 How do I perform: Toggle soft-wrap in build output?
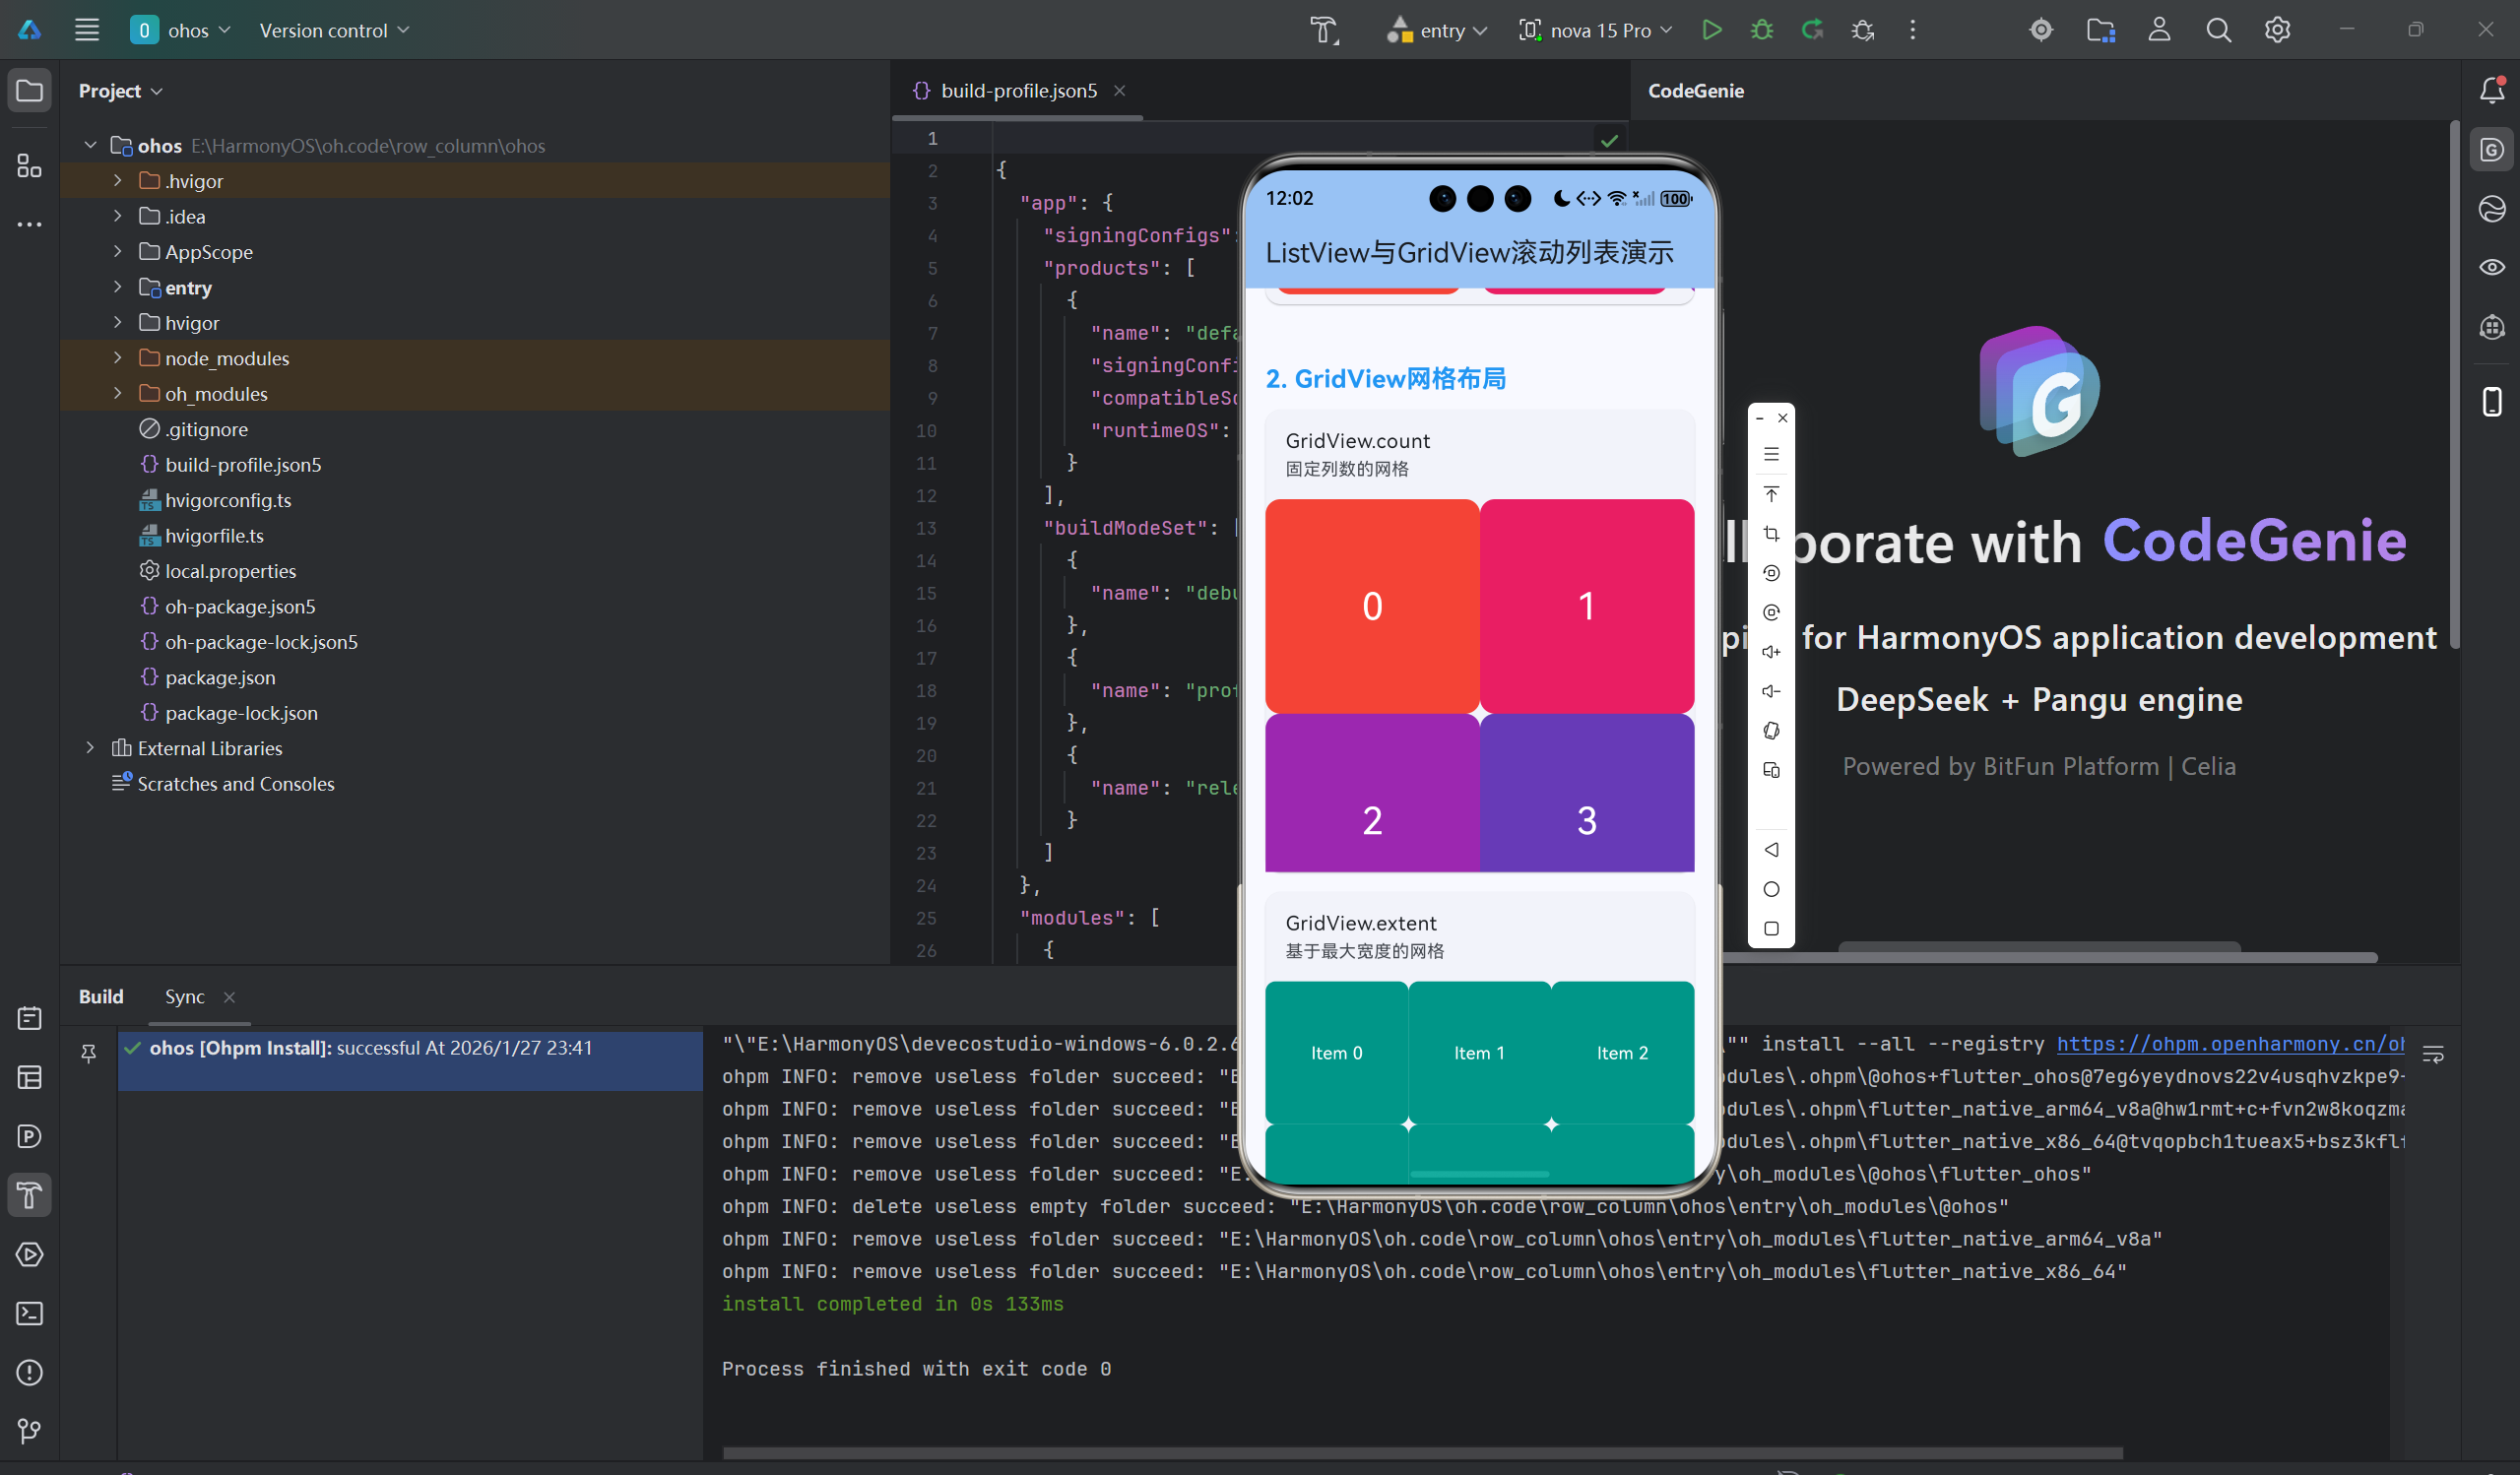(x=2433, y=1054)
